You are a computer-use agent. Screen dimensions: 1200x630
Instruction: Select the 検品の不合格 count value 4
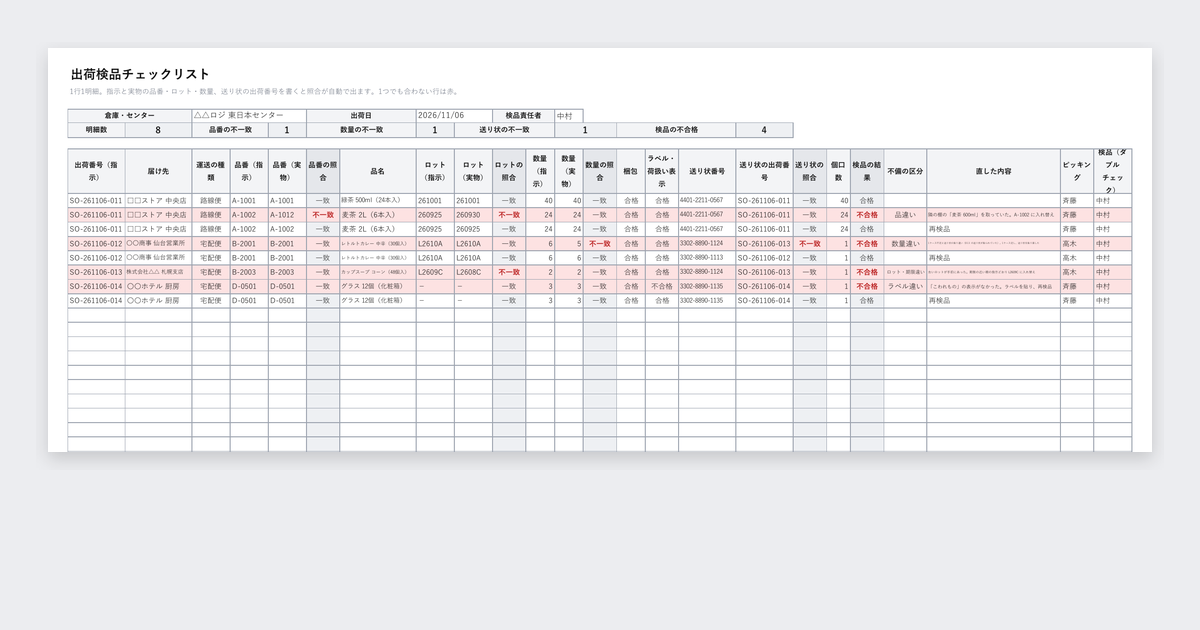tap(764, 130)
